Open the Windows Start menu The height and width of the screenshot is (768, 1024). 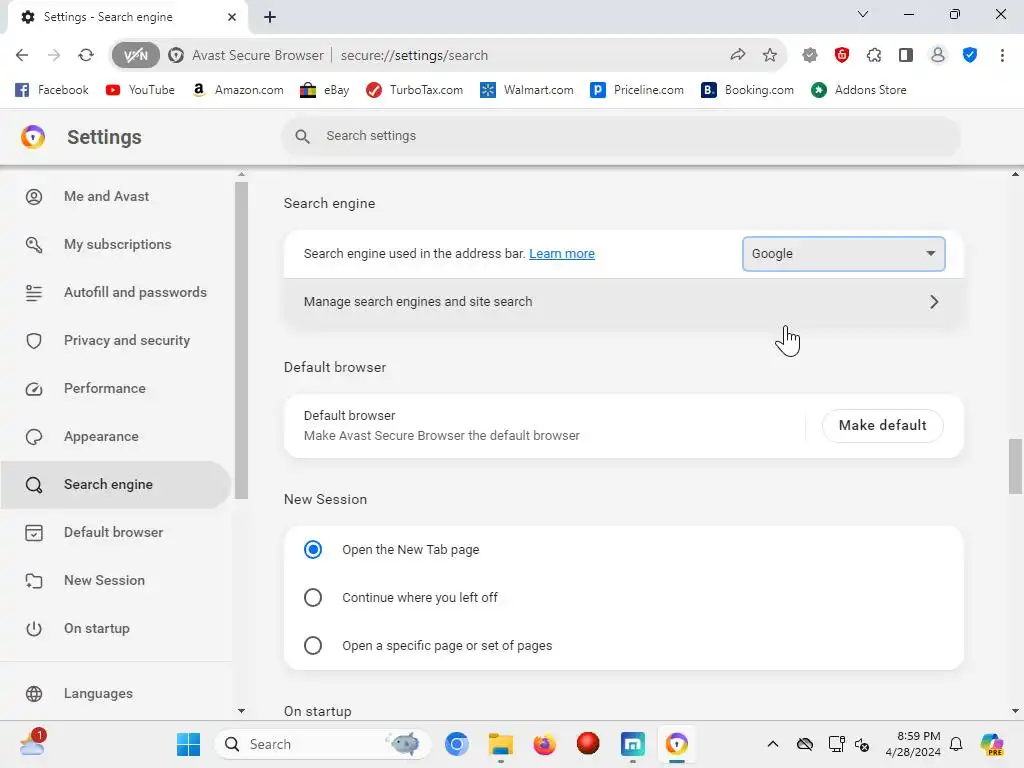[x=189, y=744]
